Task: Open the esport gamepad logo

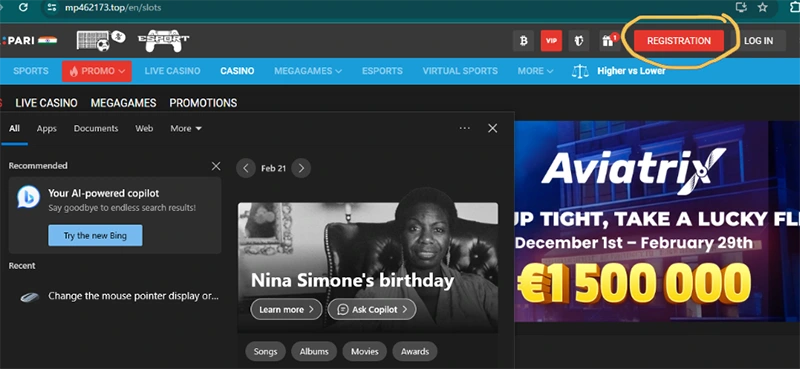Action: point(163,41)
